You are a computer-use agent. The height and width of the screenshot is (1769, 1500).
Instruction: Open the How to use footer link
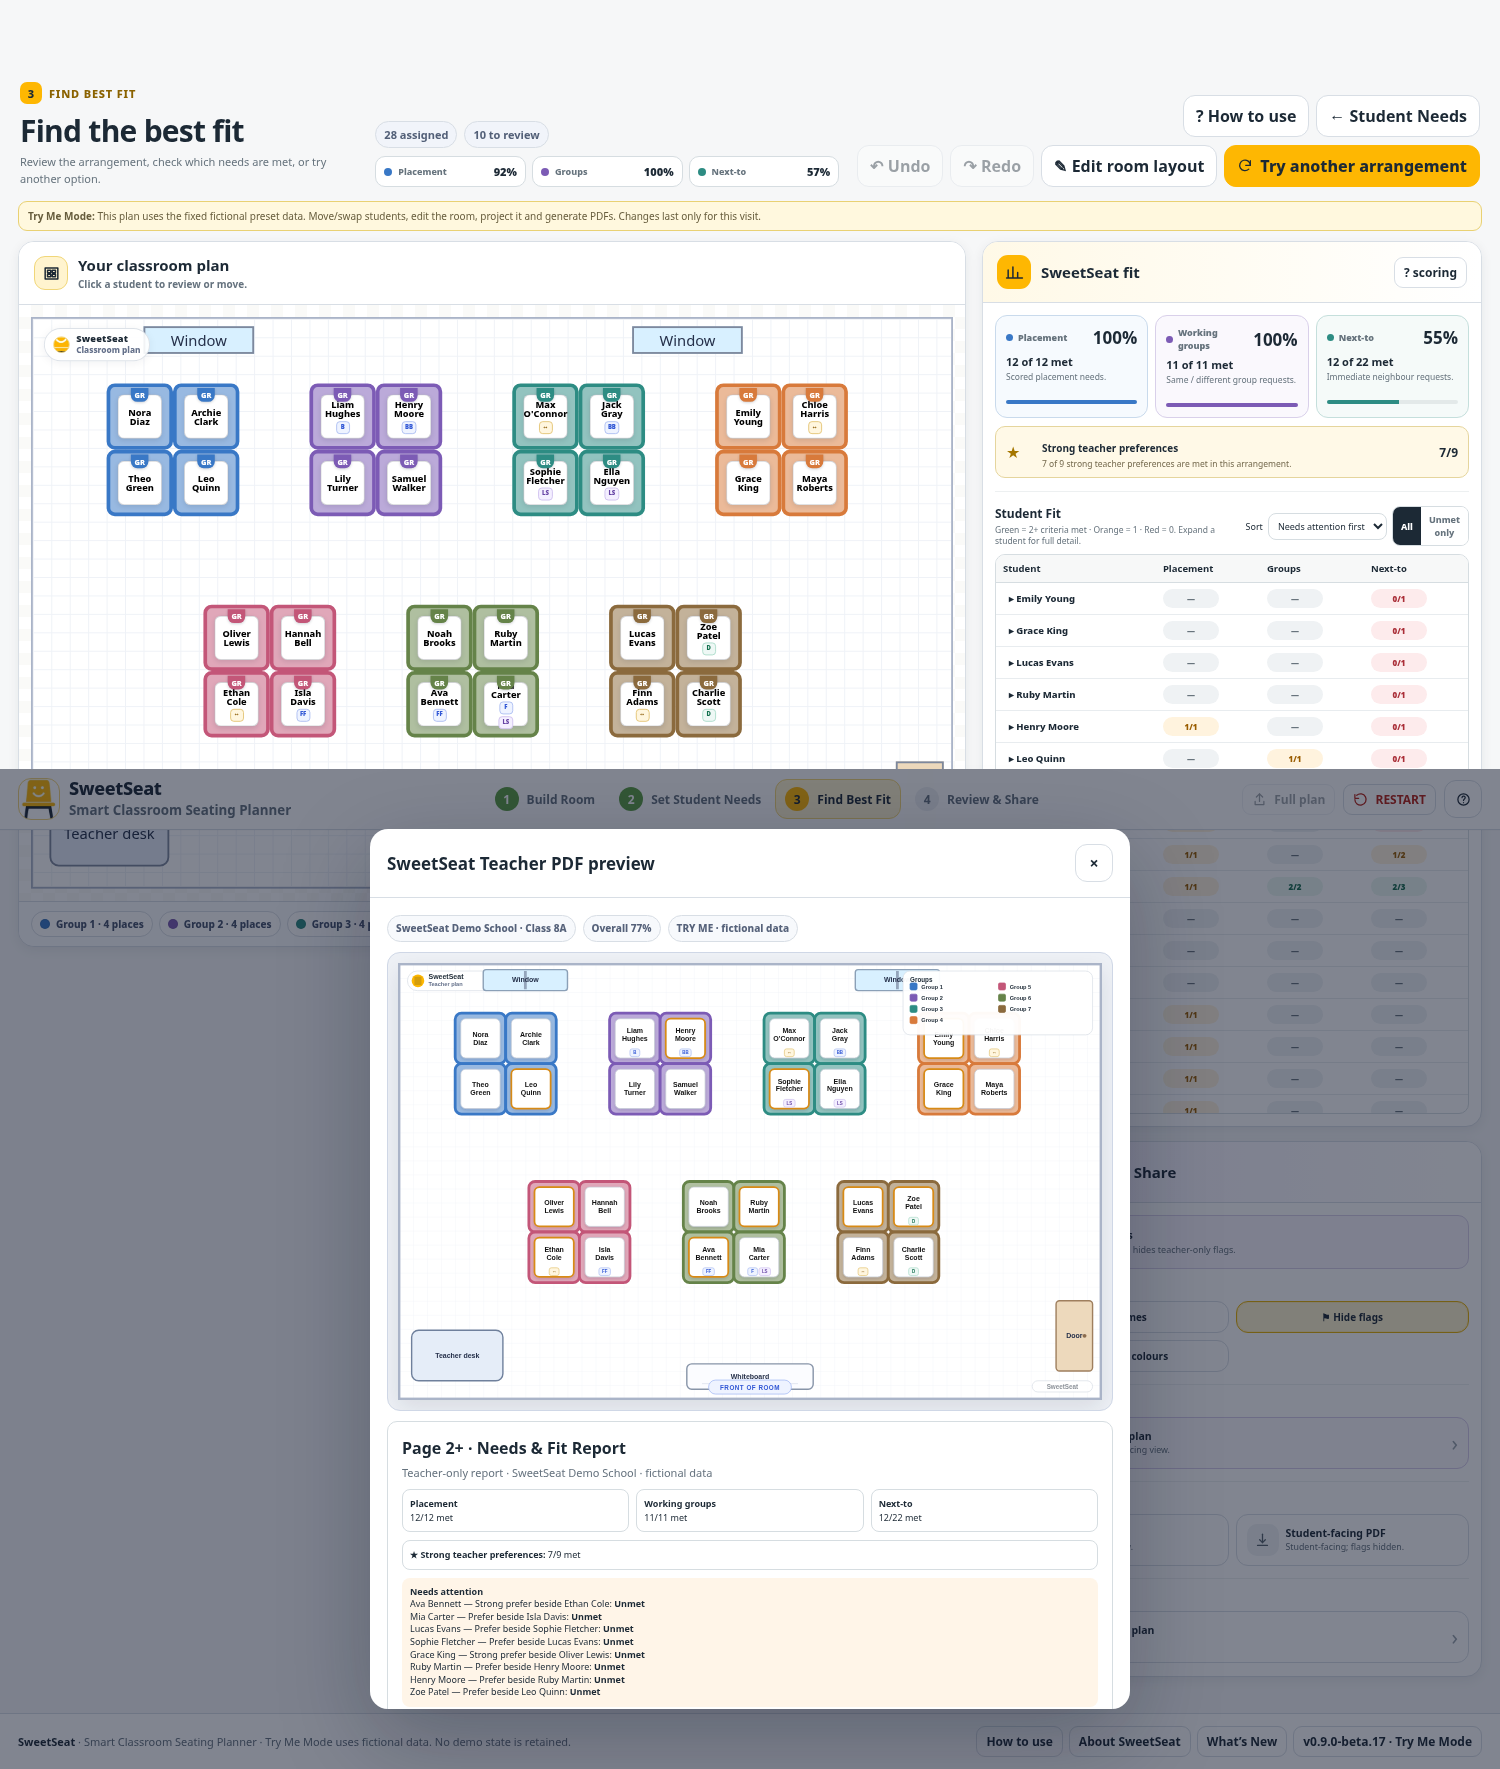click(1019, 1741)
